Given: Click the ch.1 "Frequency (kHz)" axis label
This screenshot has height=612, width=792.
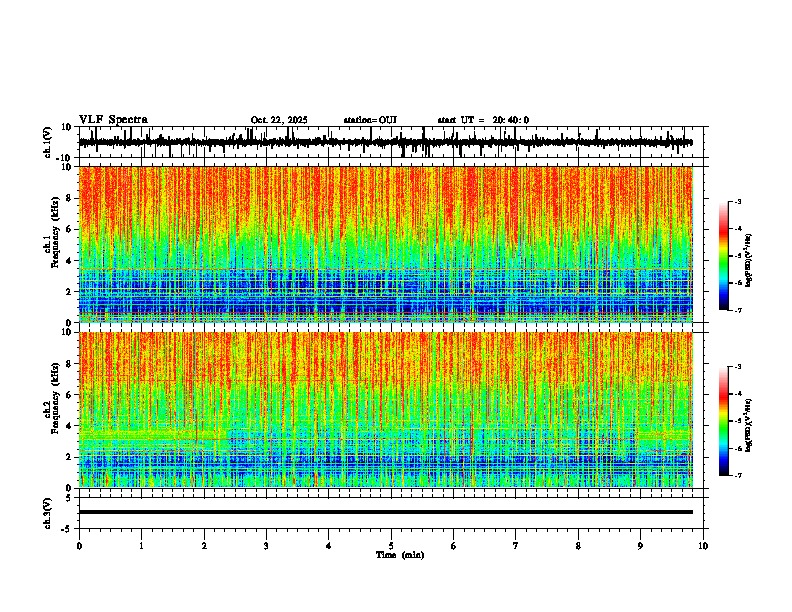Looking at the screenshot, I should (55, 233).
